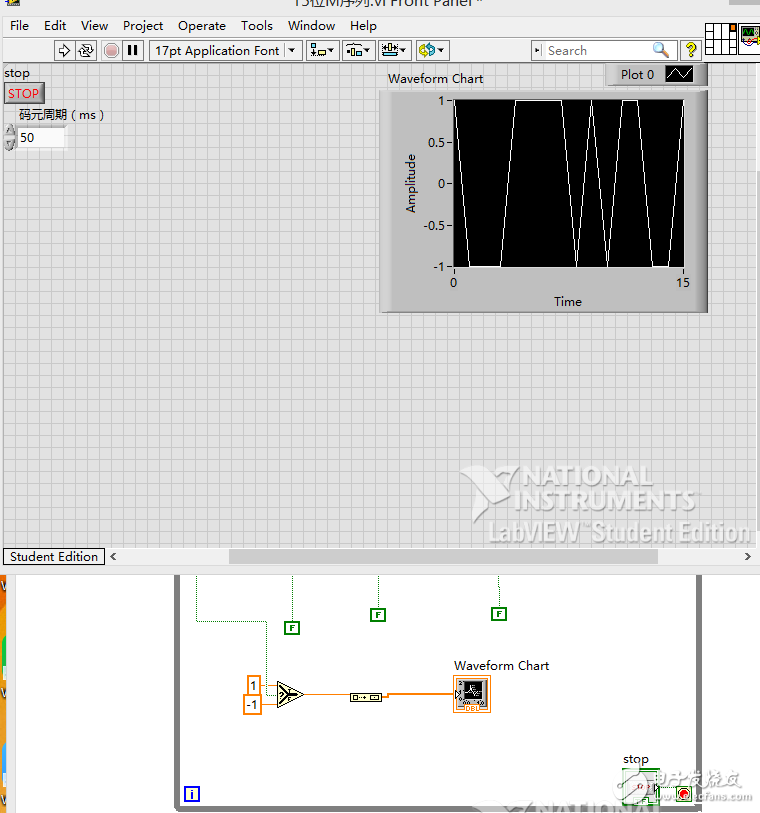Click the horizontal scrollbar left arrow

click(113, 556)
